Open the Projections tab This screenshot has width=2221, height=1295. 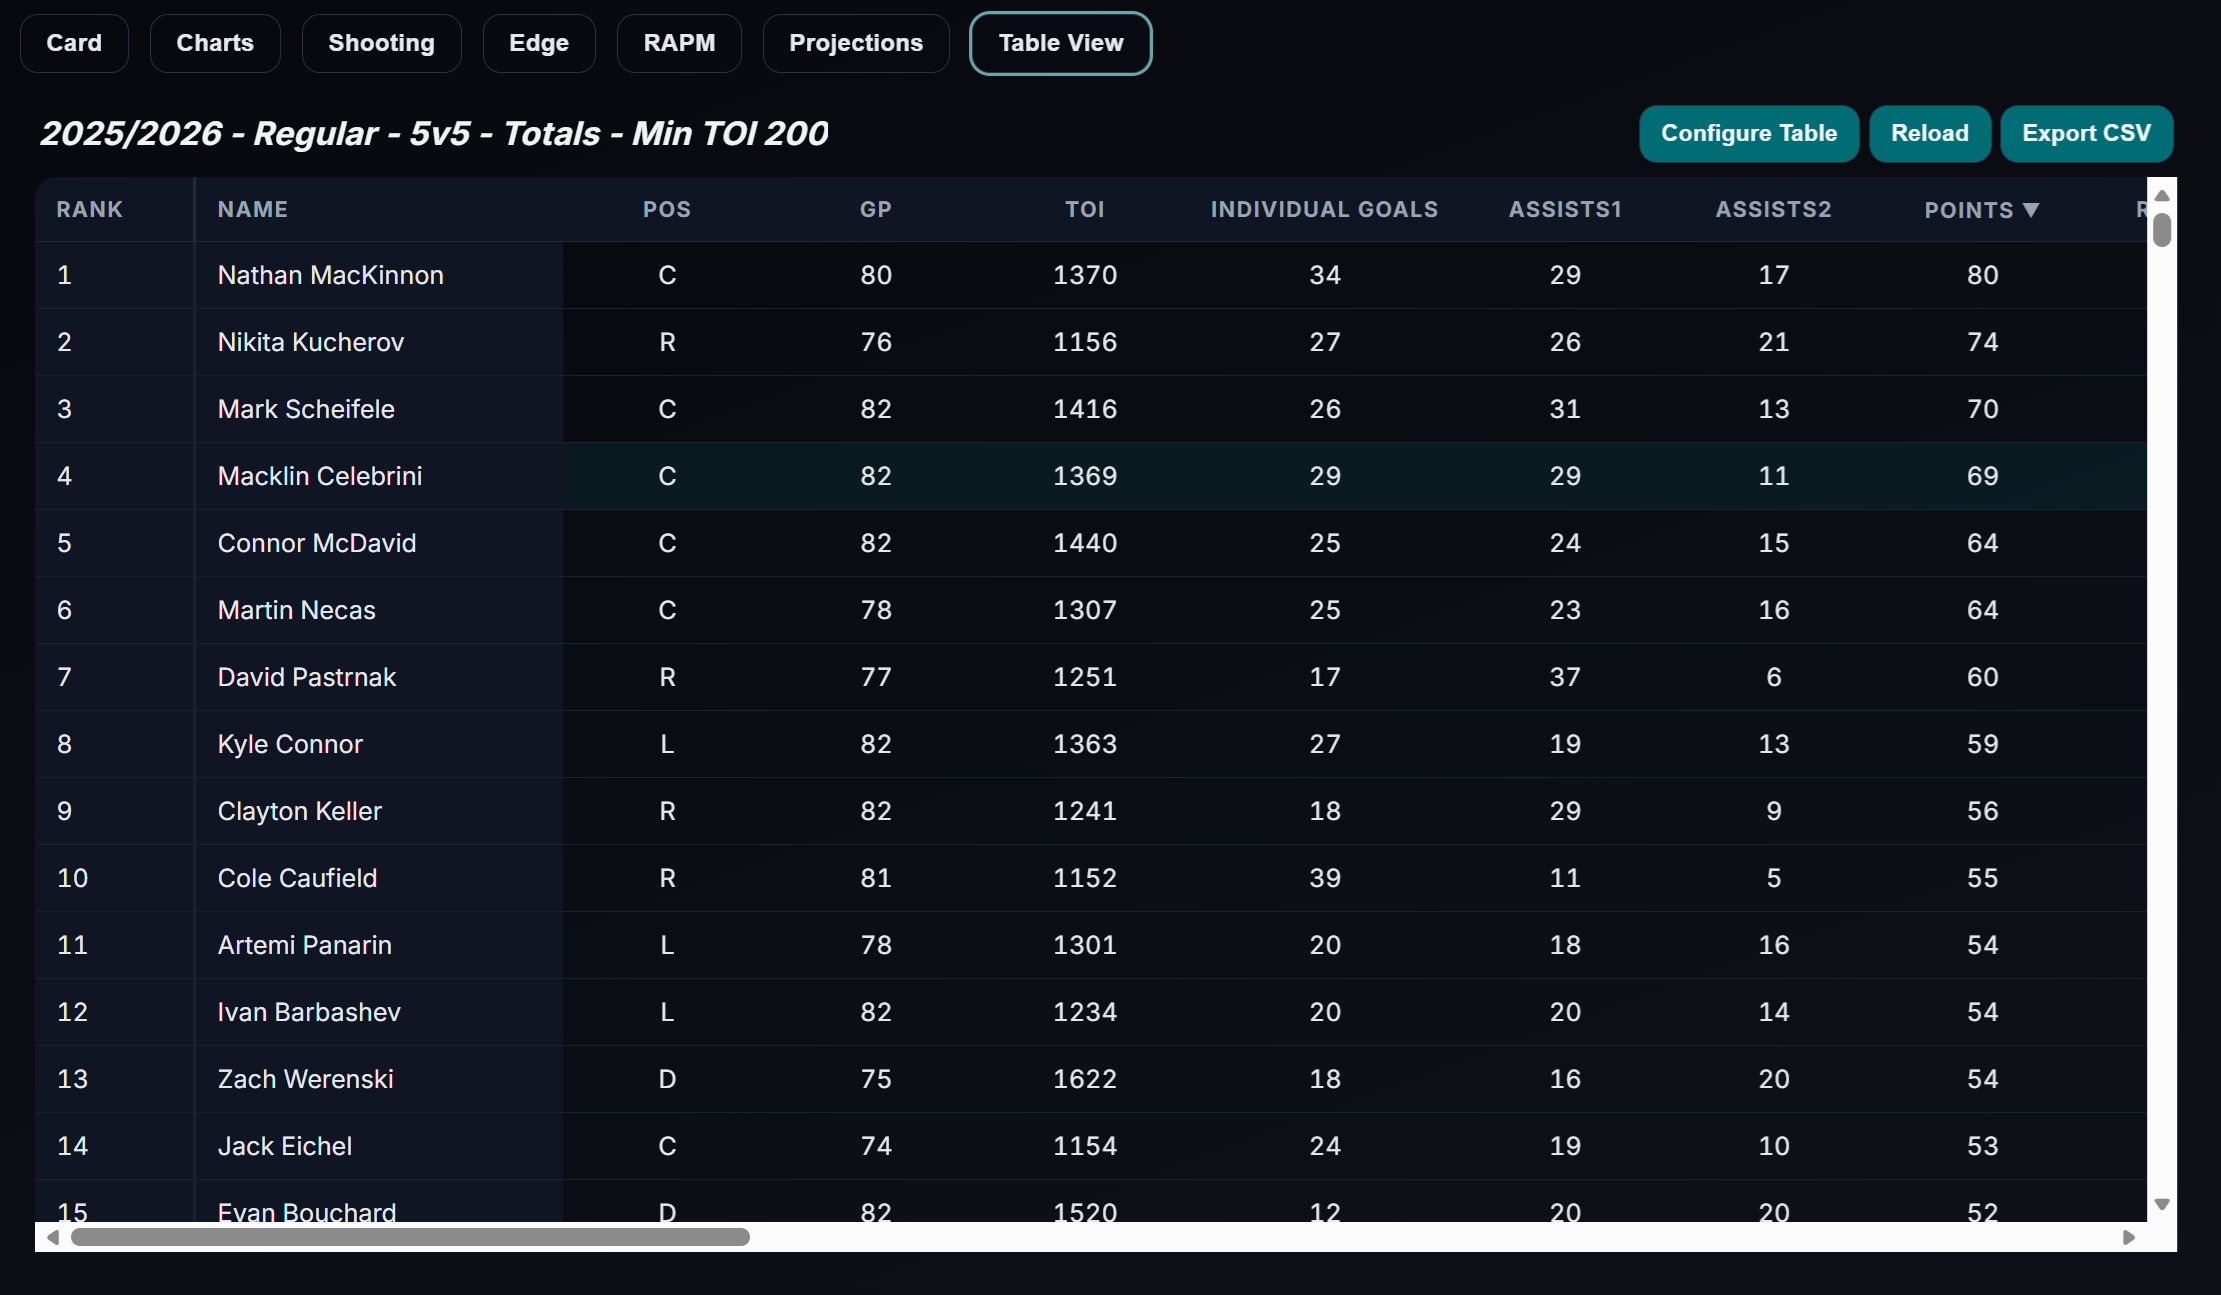[855, 43]
